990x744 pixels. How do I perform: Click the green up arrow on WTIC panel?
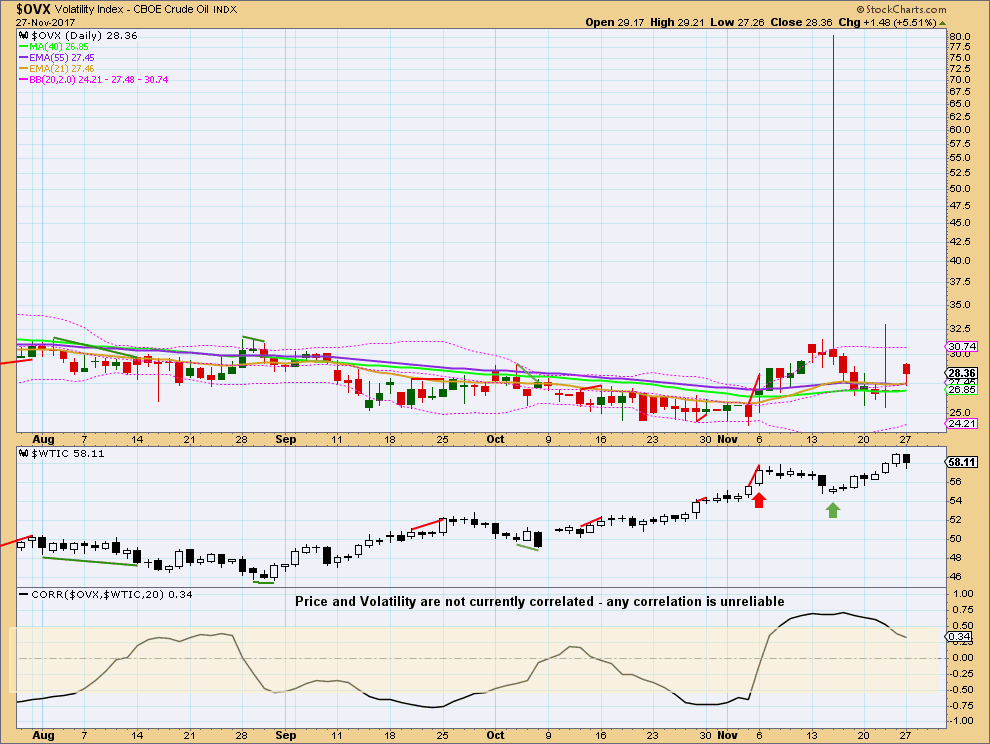tap(833, 510)
